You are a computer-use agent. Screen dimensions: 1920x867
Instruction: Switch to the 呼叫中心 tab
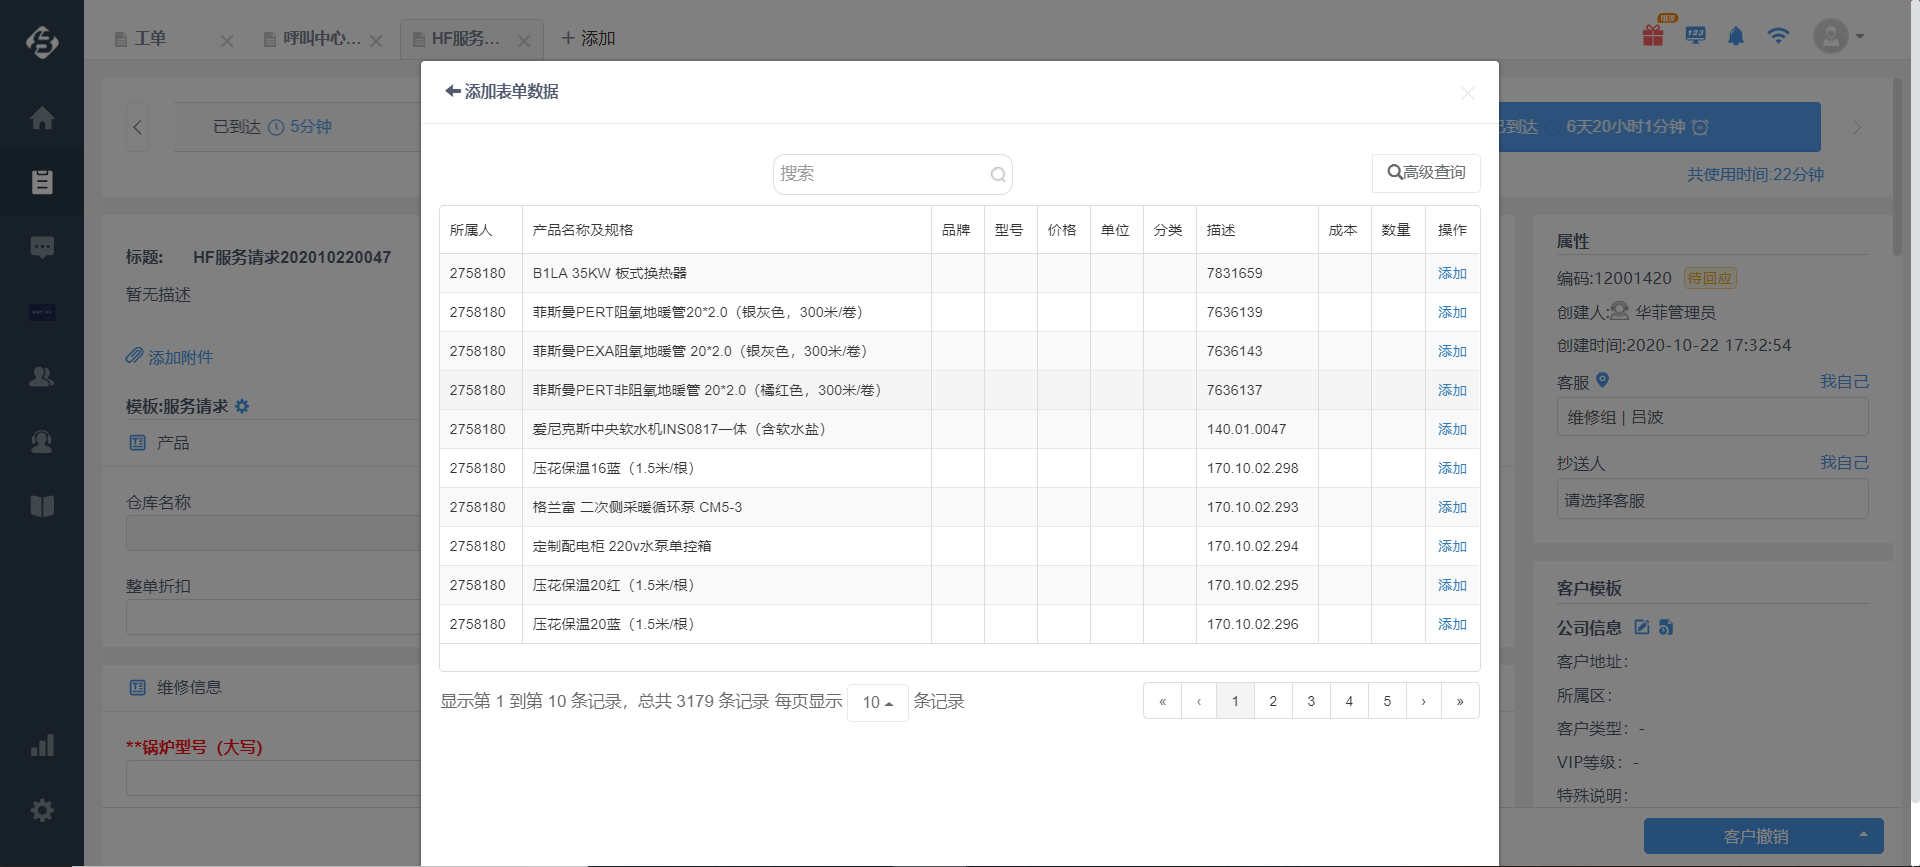point(320,39)
